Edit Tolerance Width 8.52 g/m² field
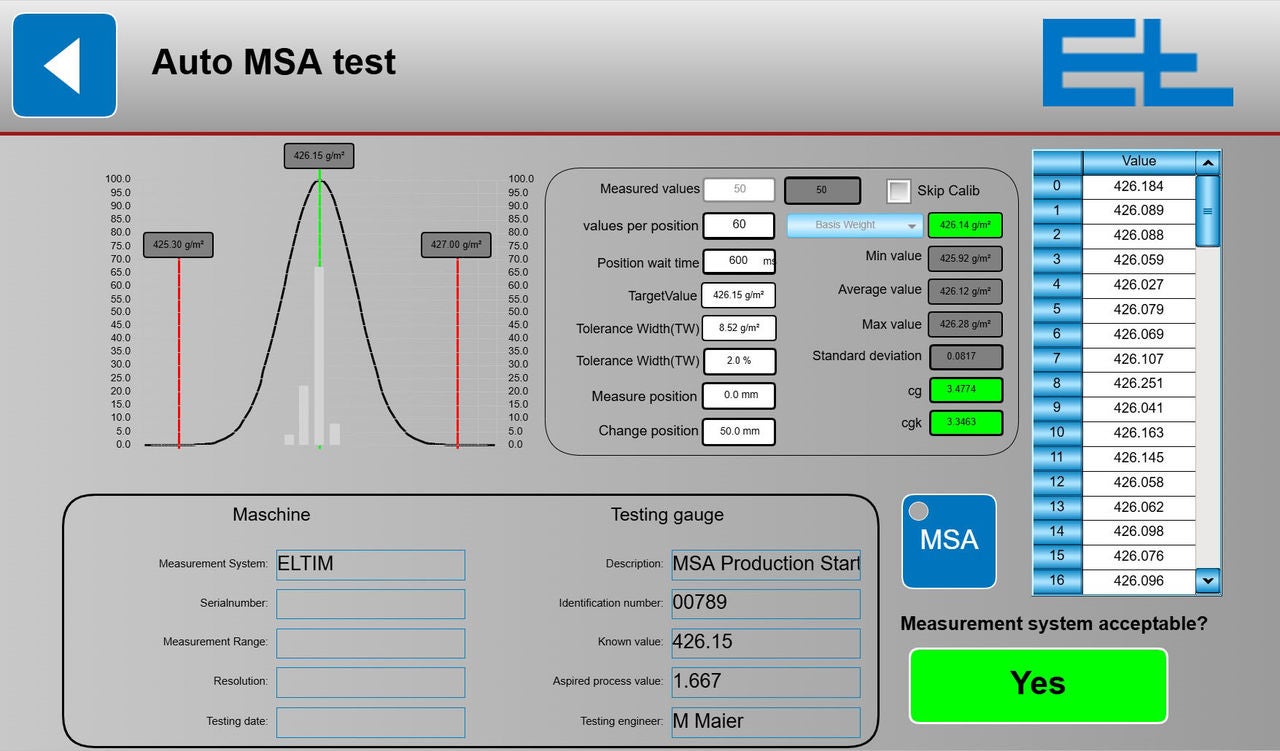This screenshot has height=751, width=1280. click(739, 328)
